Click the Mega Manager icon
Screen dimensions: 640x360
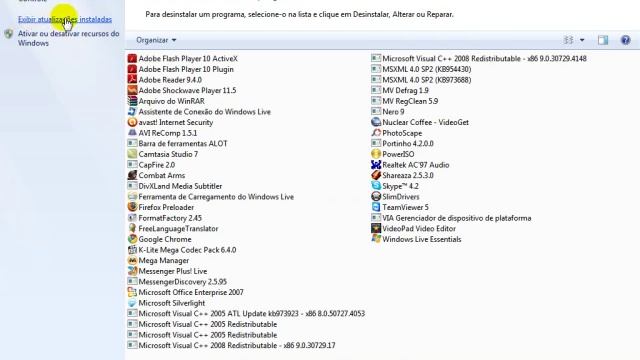pyautogui.click(x=132, y=260)
